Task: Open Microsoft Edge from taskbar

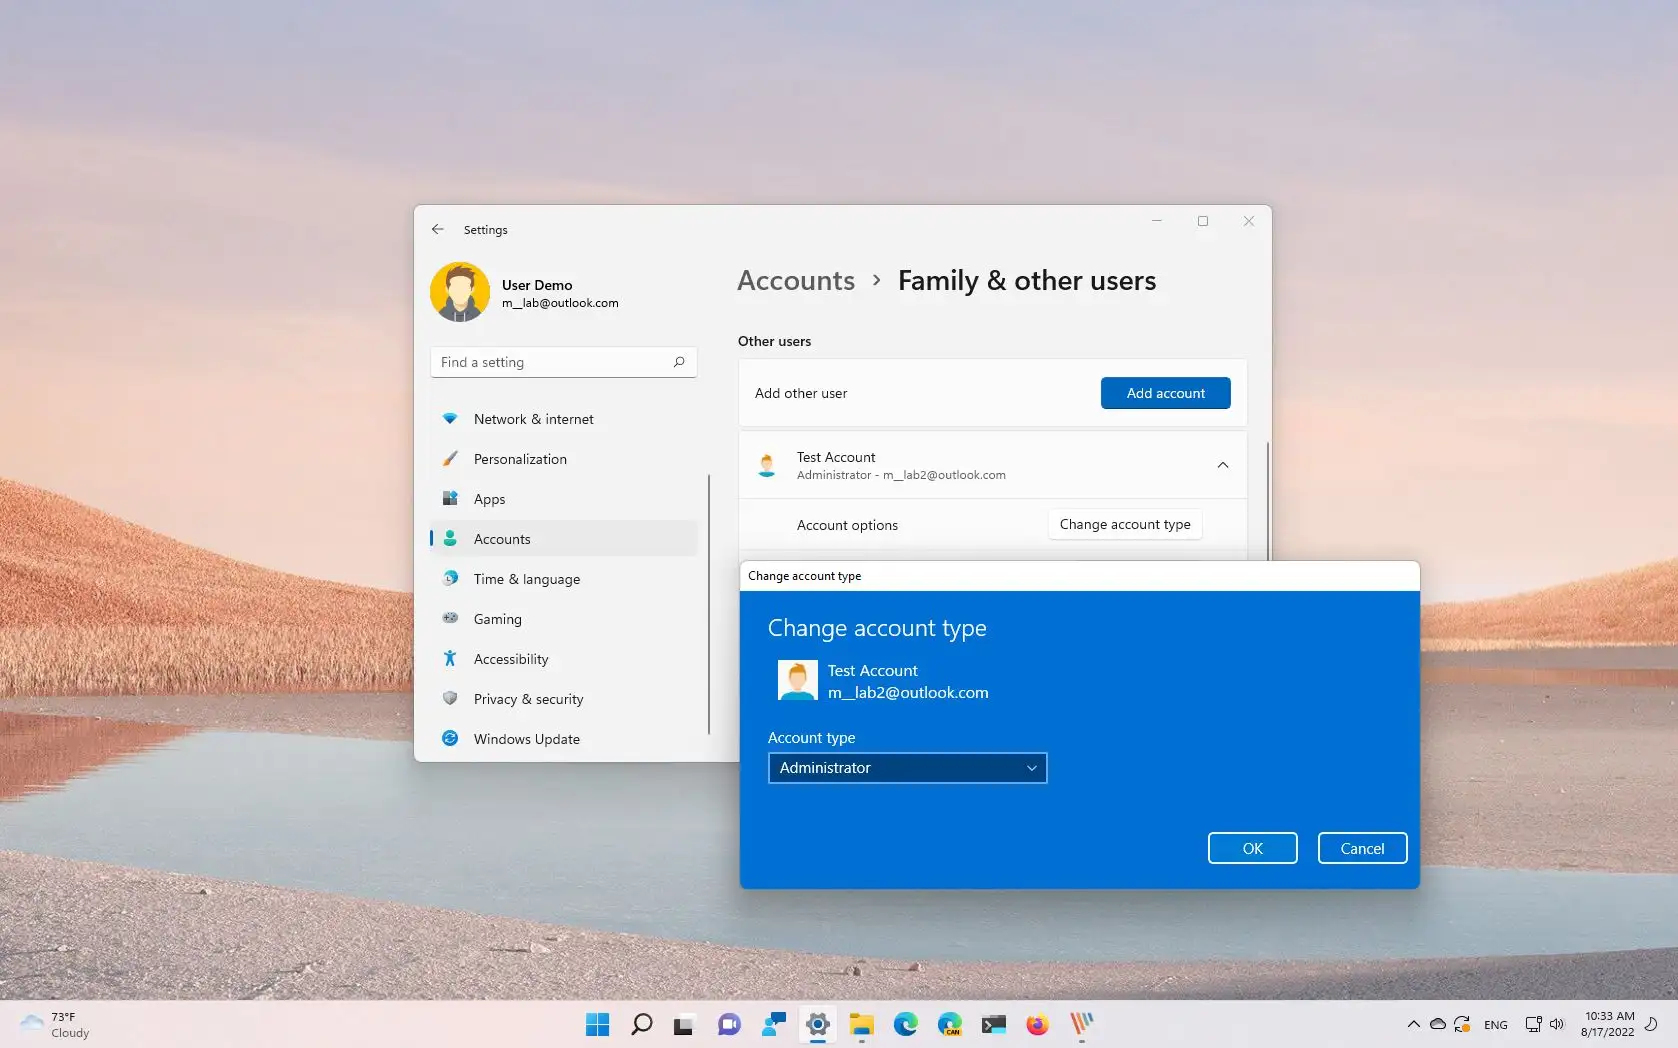Action: pos(906,1024)
